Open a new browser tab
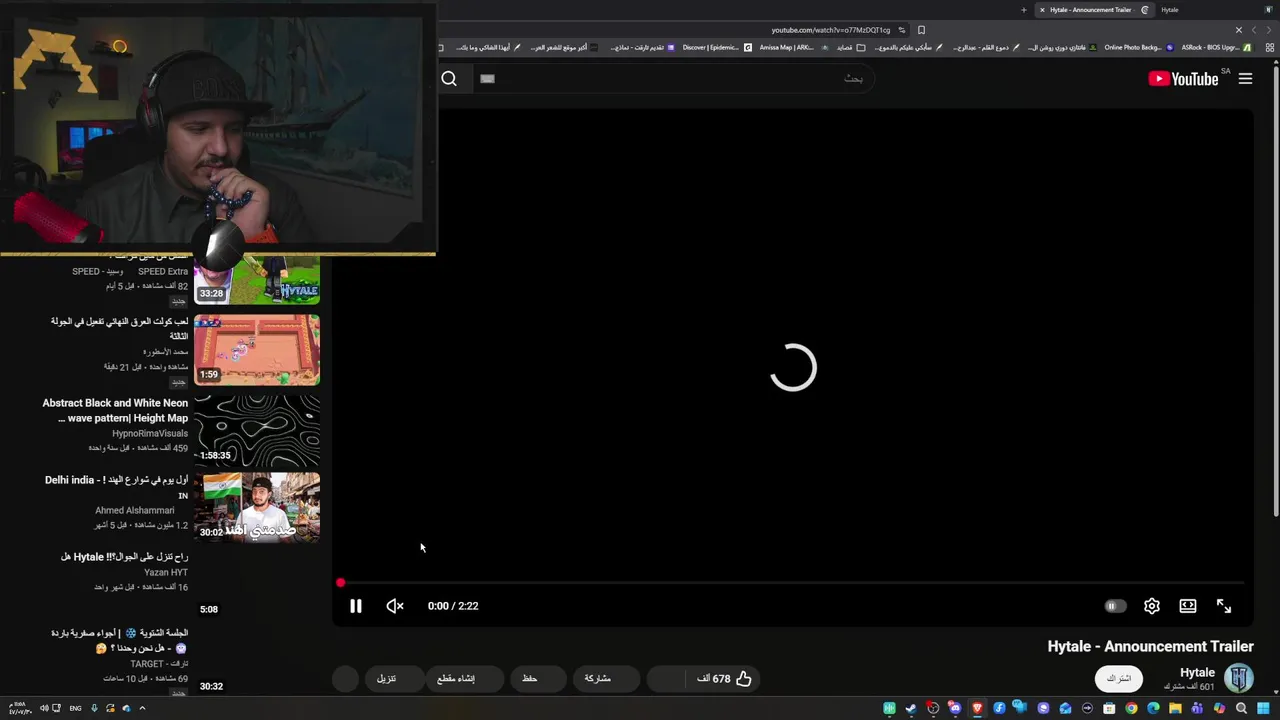 (1023, 10)
